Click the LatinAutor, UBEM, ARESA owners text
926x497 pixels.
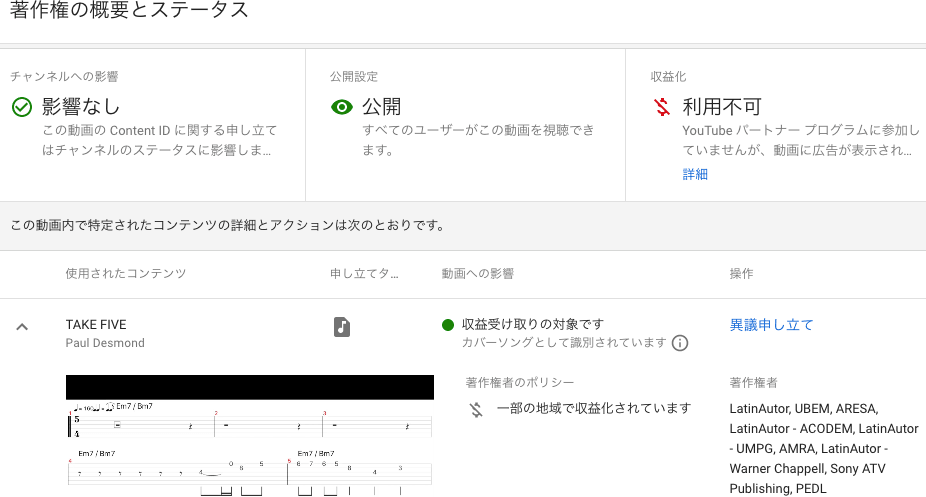824,449
